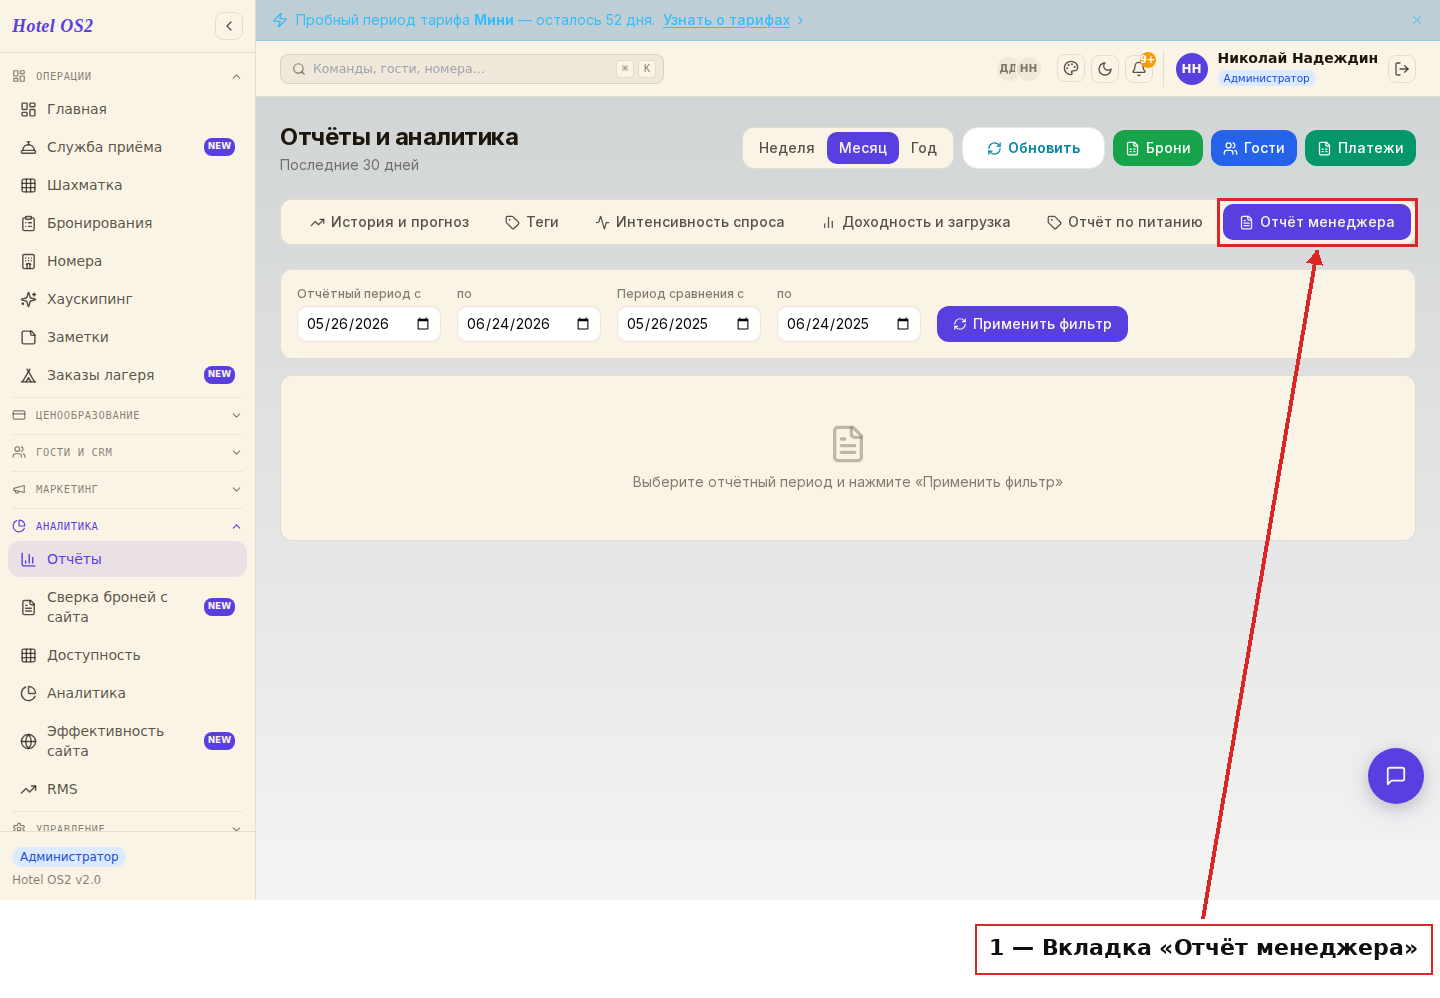Screen dimensions: 1440x998
Task: Collapse the Аналитика sidebar section
Action: coord(128,526)
